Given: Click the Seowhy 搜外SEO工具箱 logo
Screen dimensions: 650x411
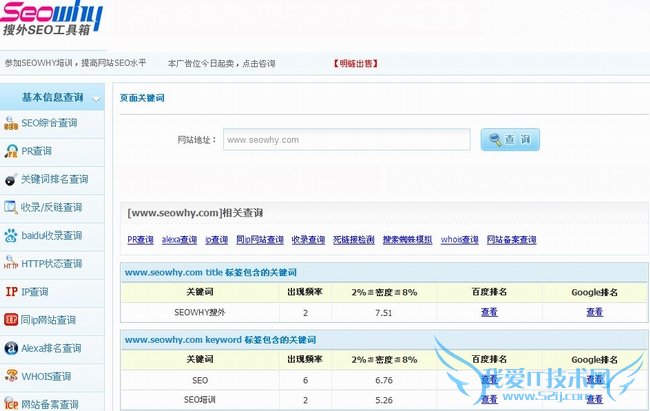Looking at the screenshot, I should click(51, 19).
